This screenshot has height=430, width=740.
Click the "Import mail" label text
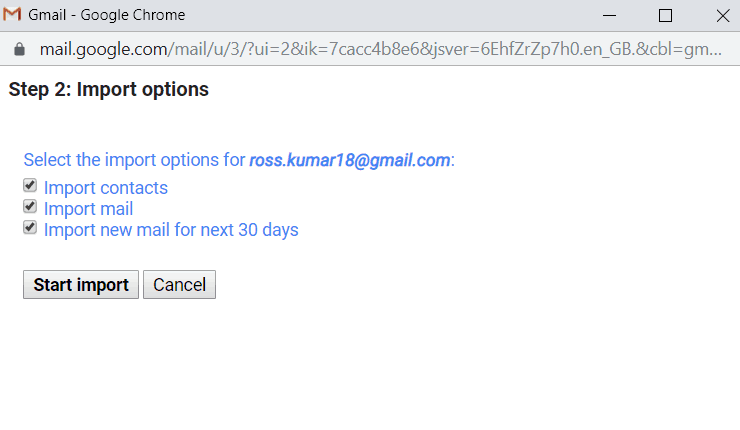point(88,209)
